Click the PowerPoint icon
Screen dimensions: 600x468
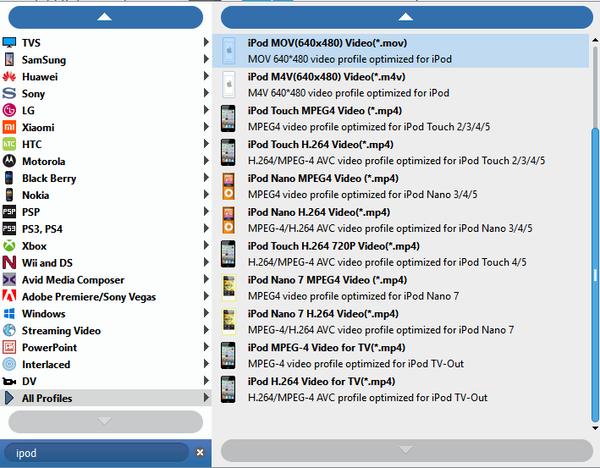point(9,347)
